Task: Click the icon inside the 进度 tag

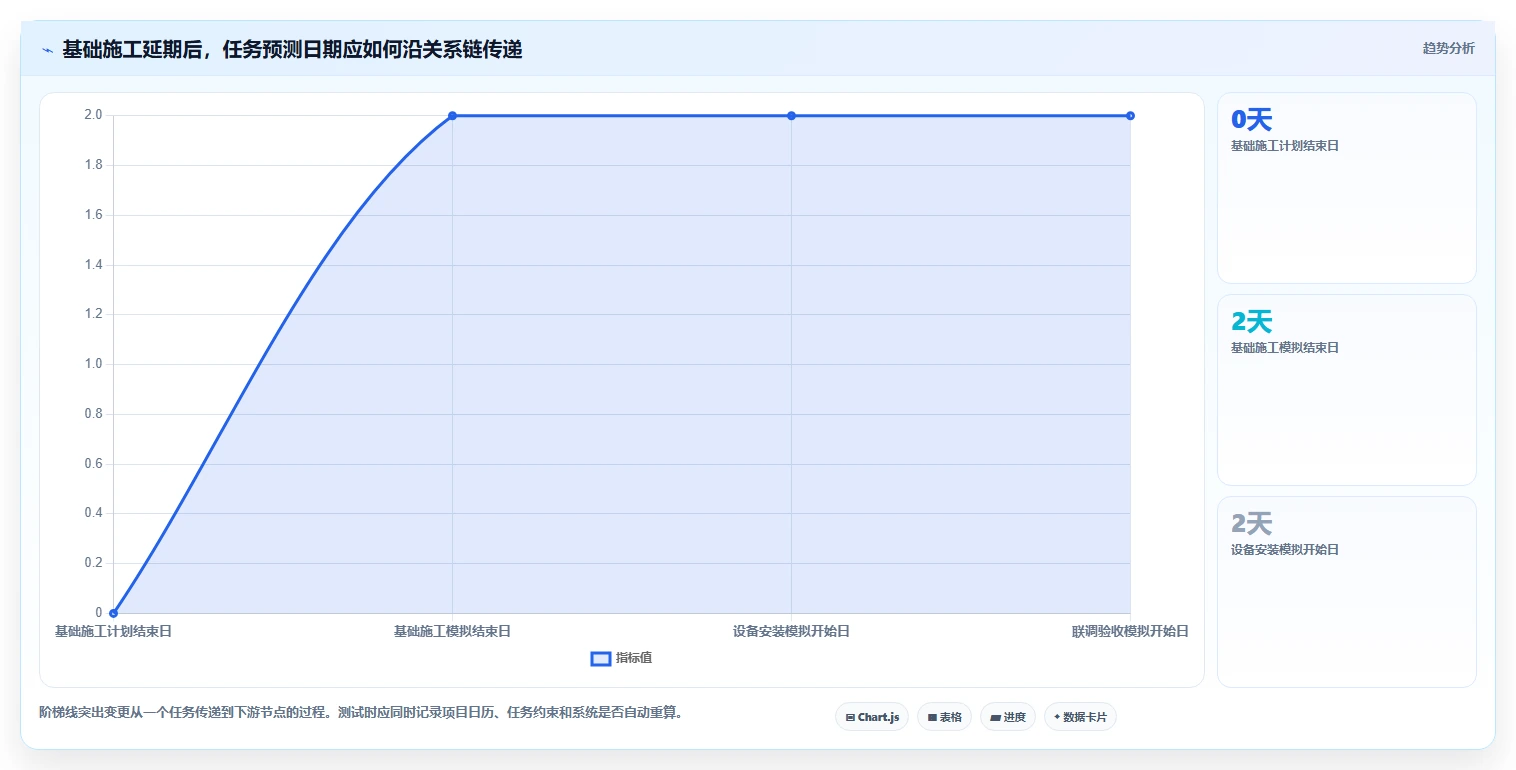Action: (x=996, y=717)
